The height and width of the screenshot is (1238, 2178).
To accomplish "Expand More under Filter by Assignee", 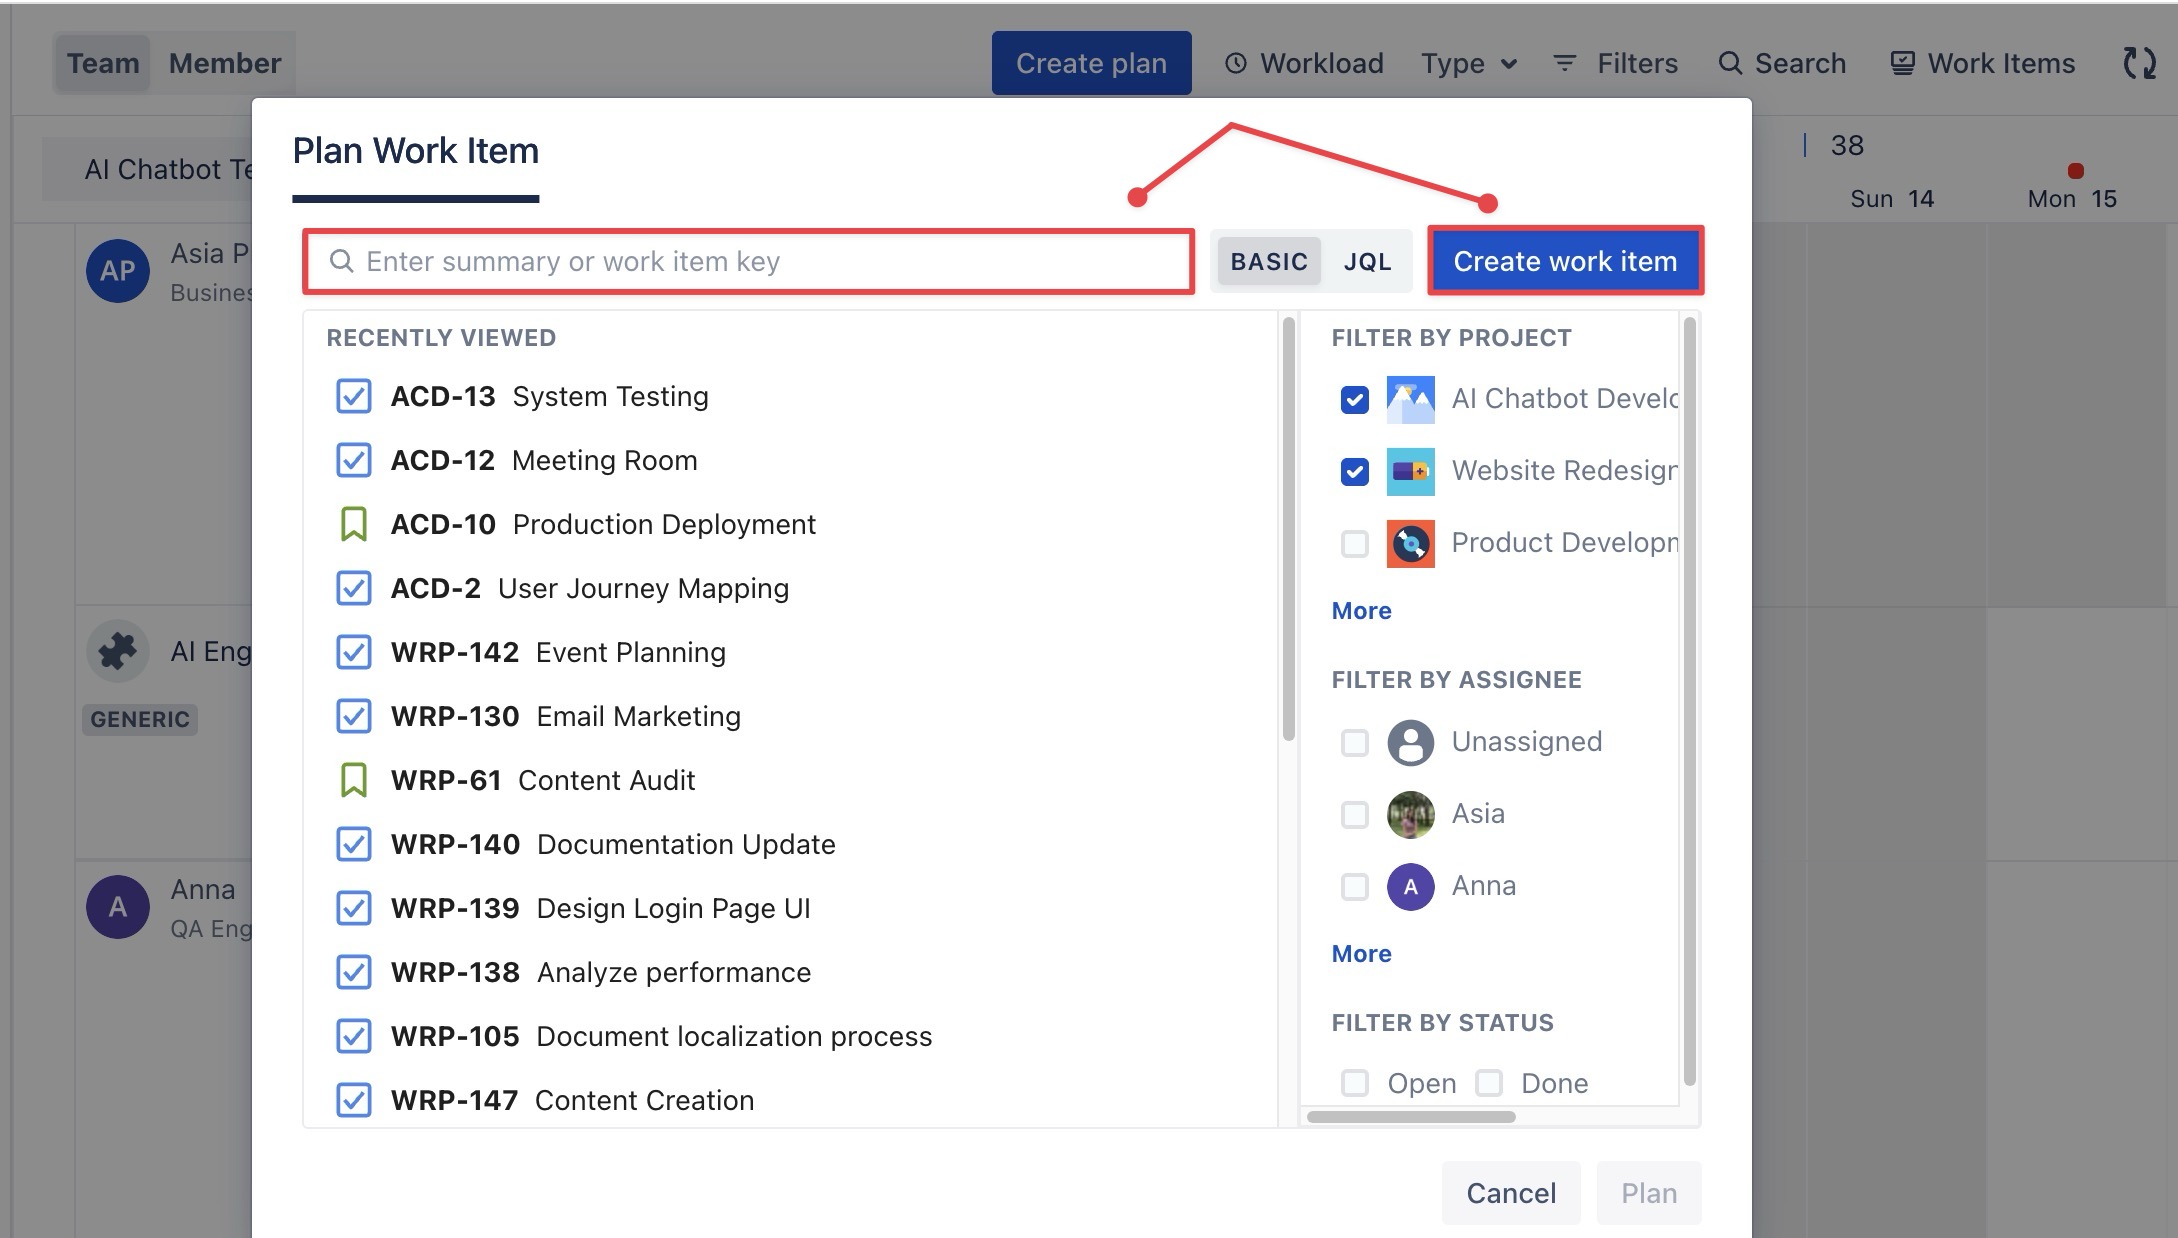I will (1361, 954).
